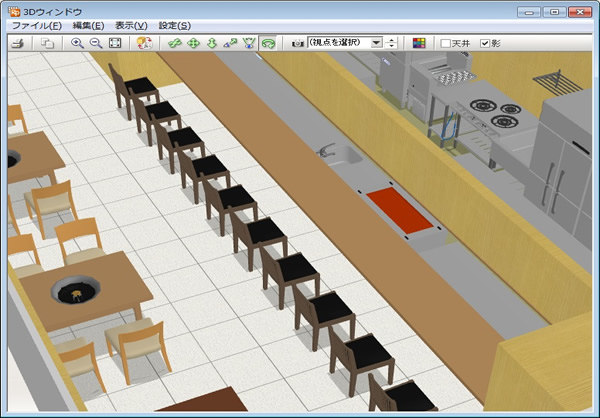Open the color palette grid swatch
This screenshot has height=418, width=600.
pos(419,44)
